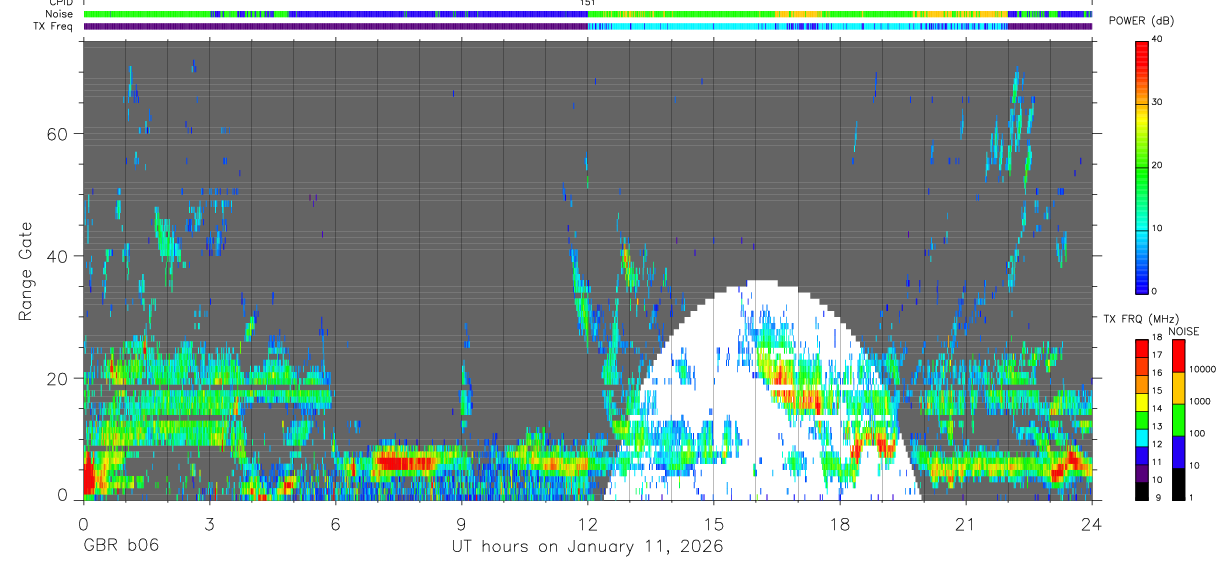Click the 'Noise' row label at top
The width and height of the screenshot is (1228, 567).
(x=60, y=14)
